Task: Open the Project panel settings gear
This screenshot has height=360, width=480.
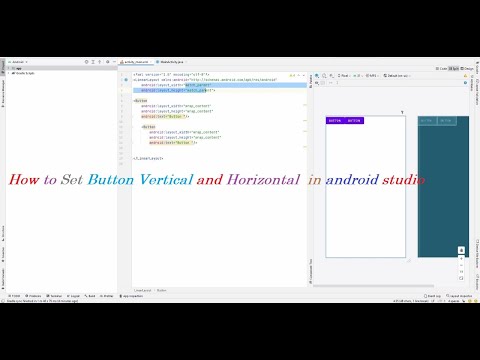Action: pyautogui.click(x=107, y=62)
